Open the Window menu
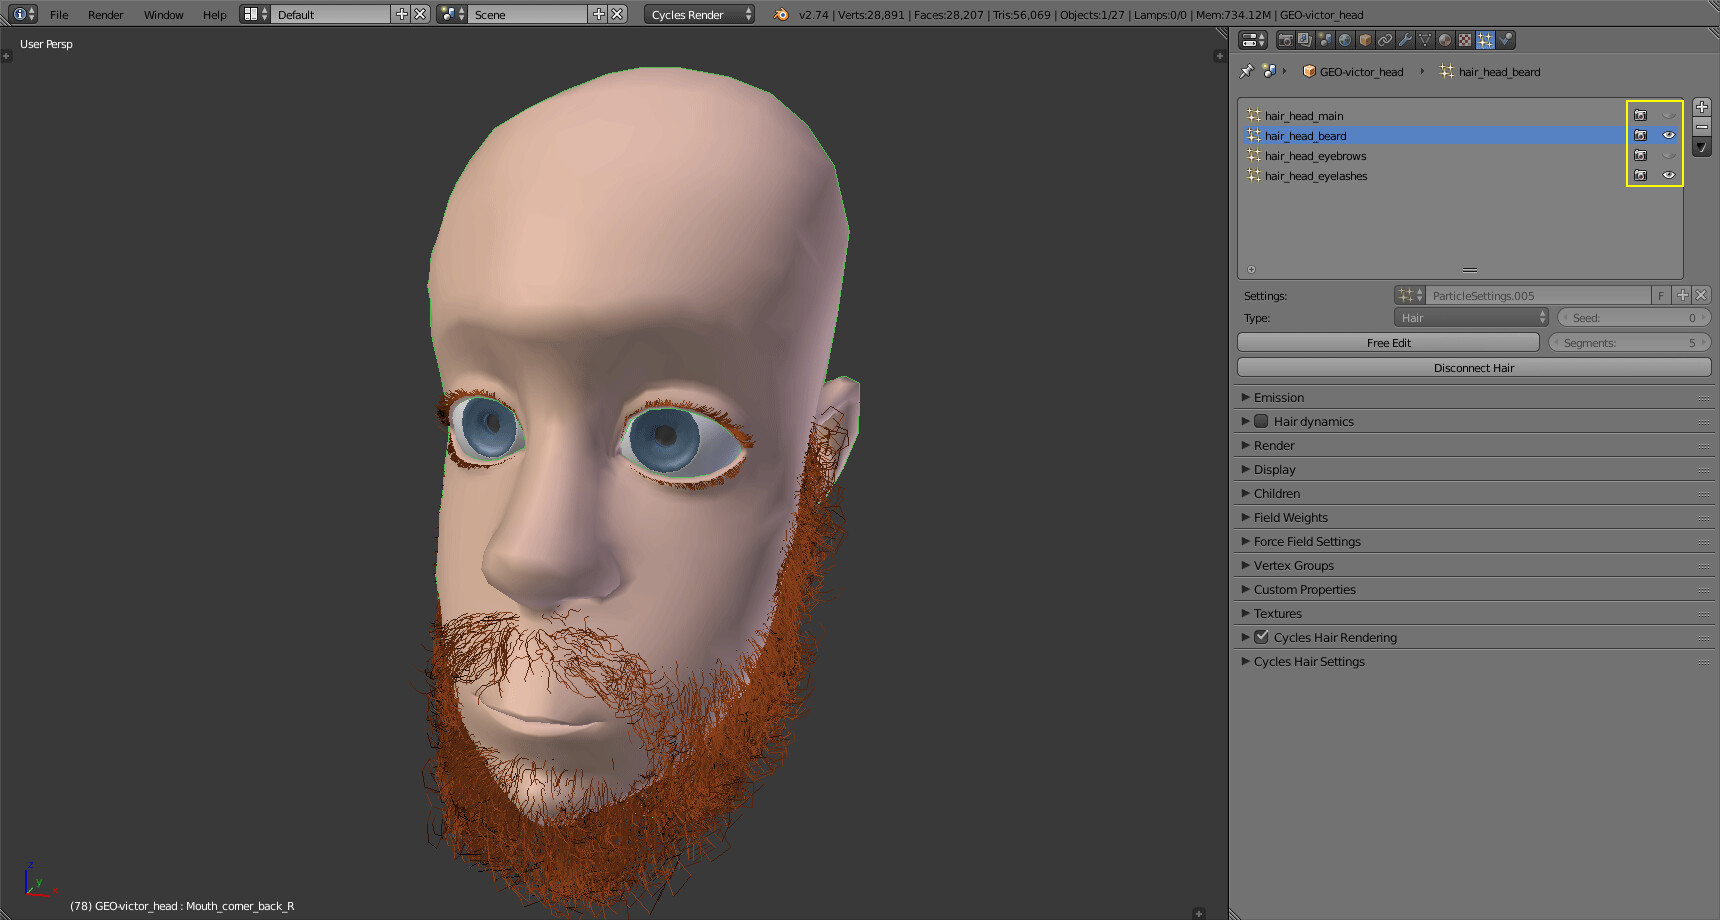 pos(163,15)
